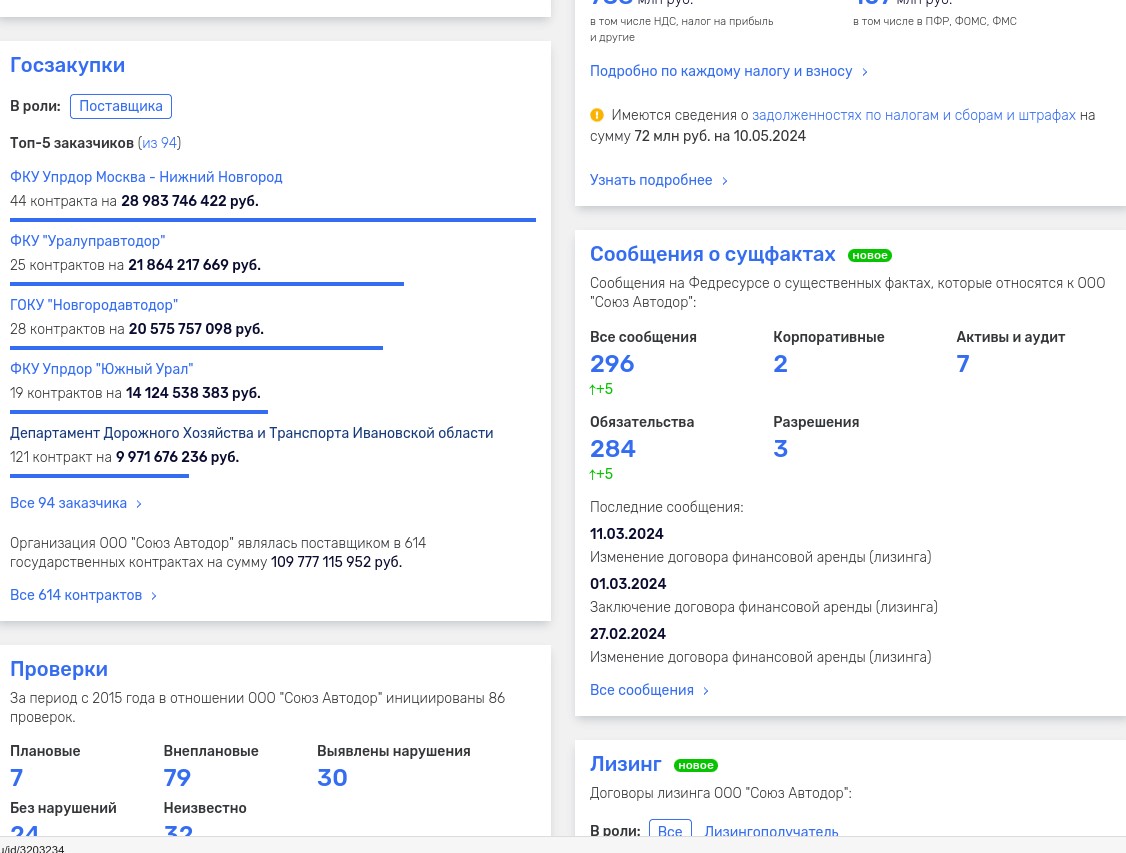Open Разрешения count 3
1126x853 pixels.
781,449
